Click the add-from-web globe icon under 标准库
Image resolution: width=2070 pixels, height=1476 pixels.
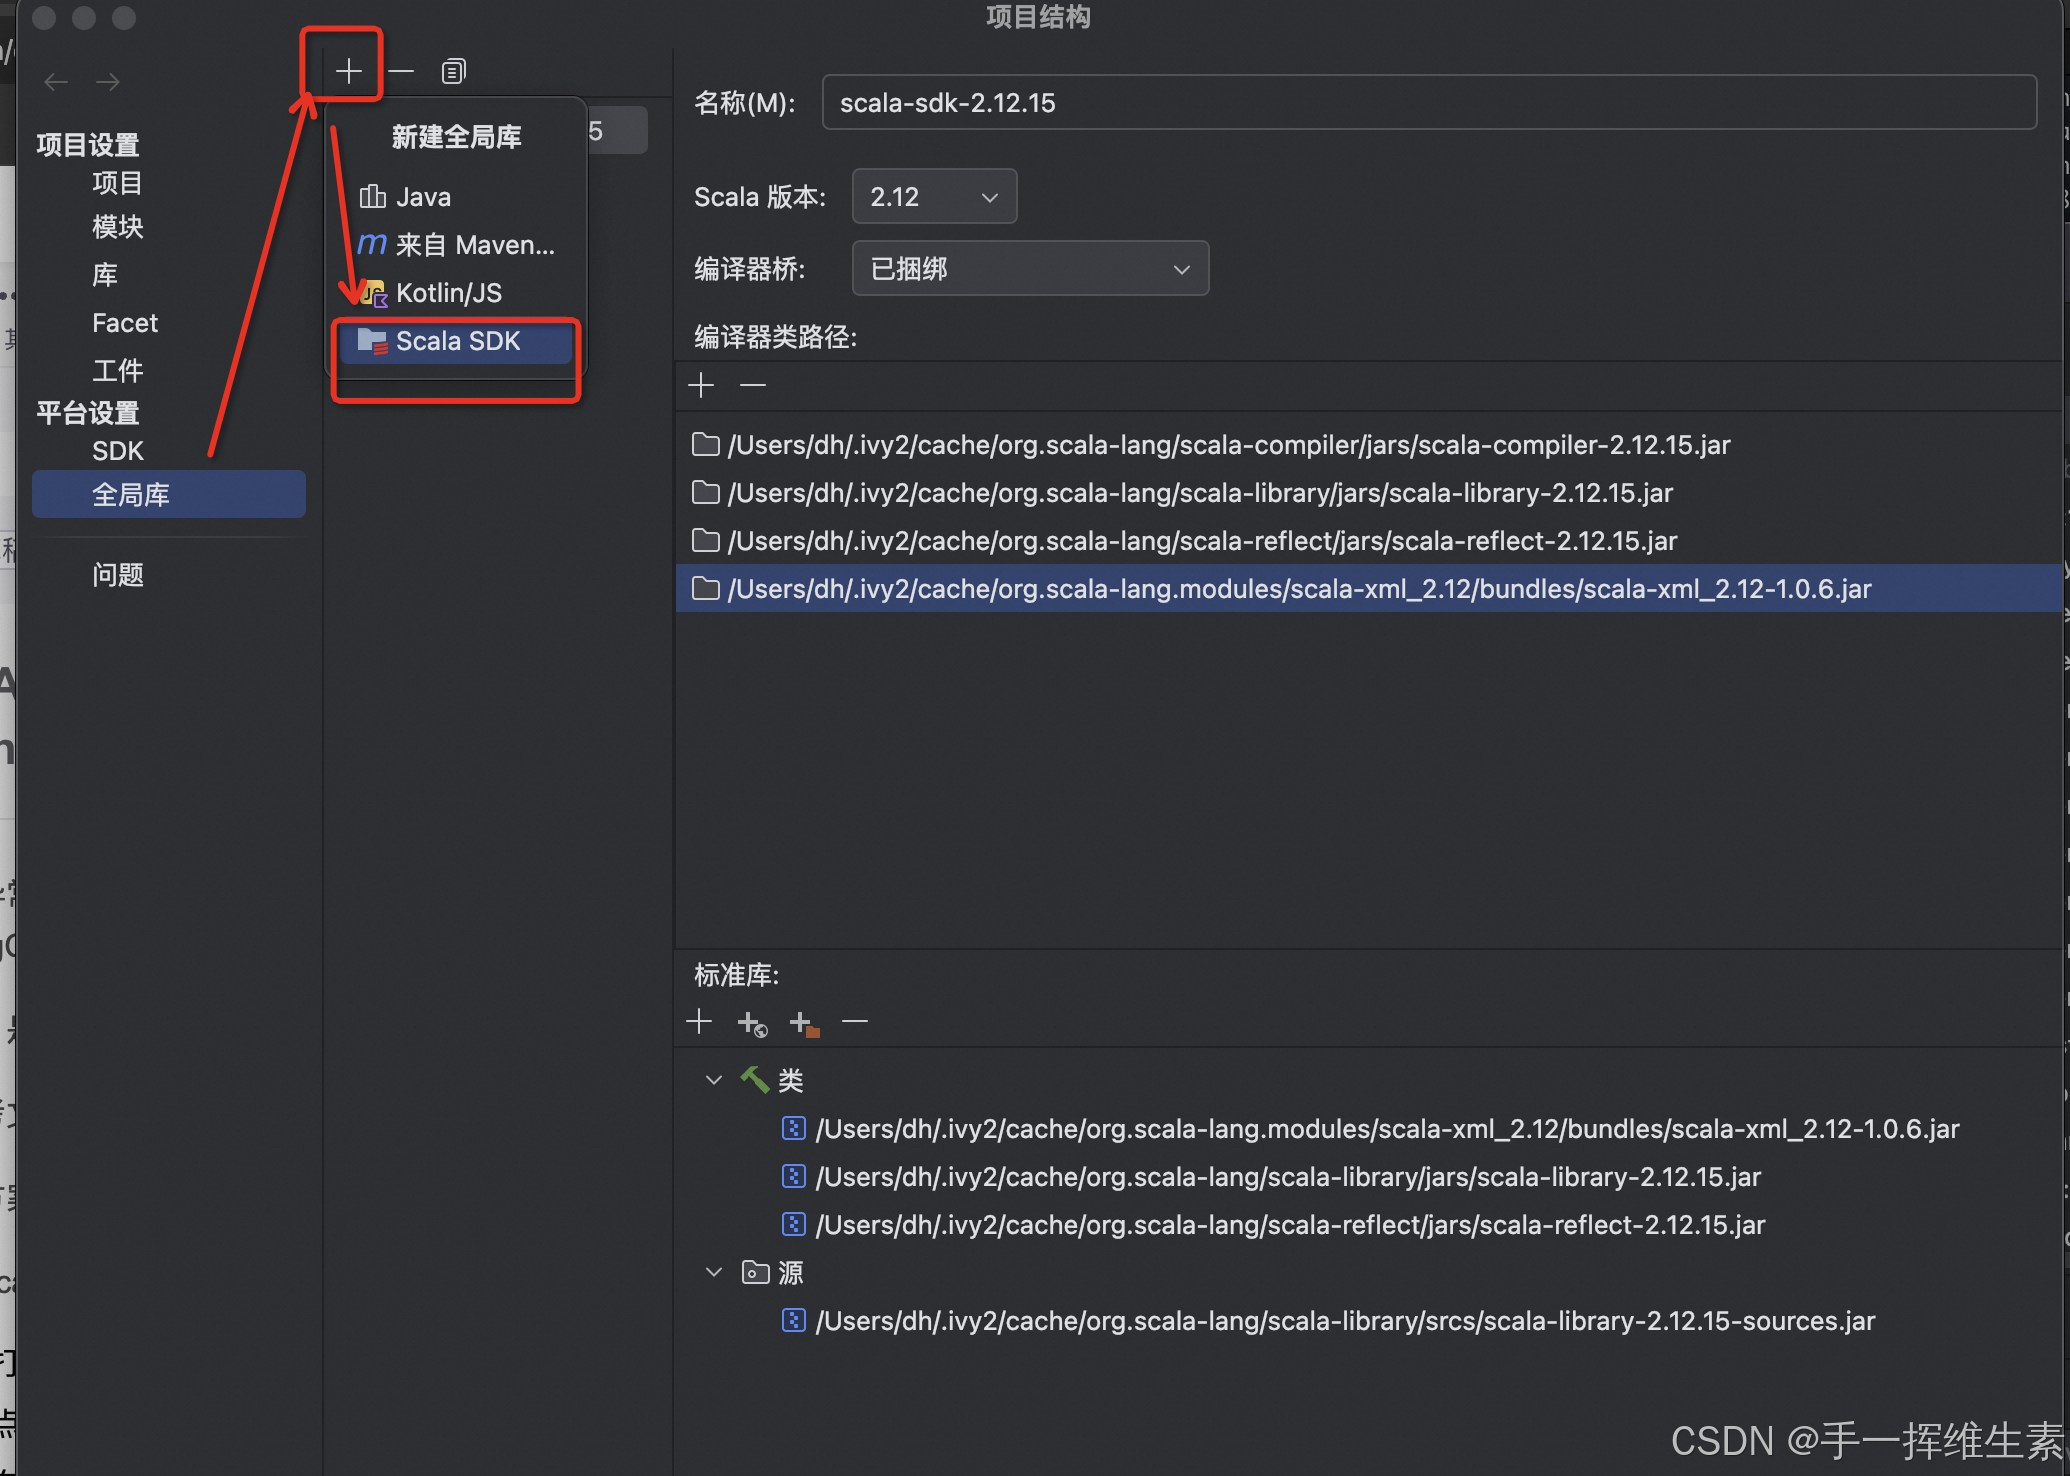[752, 1023]
